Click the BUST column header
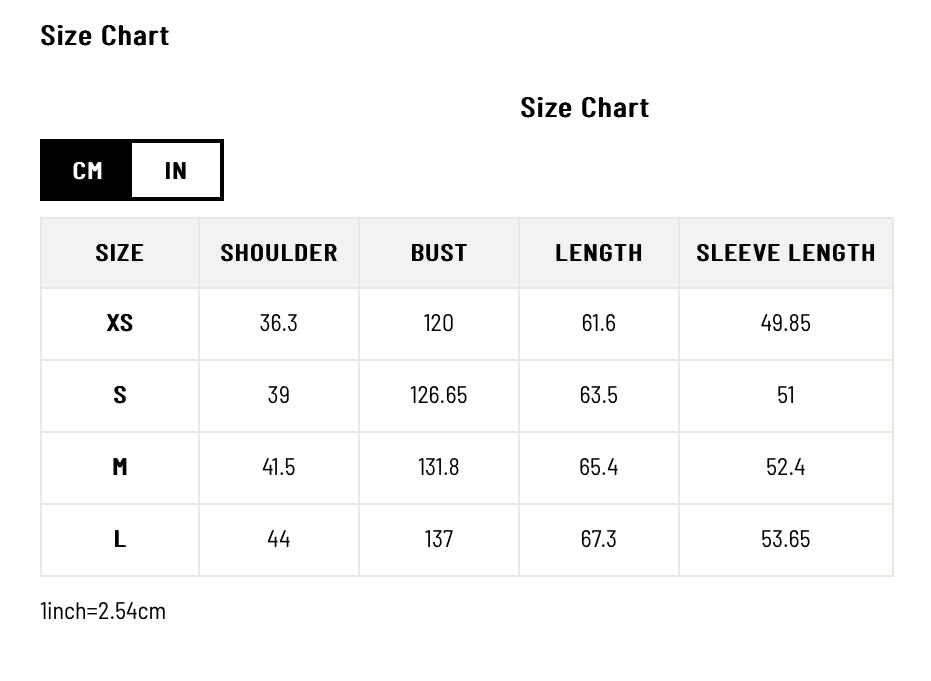931x681 pixels. pyautogui.click(x=439, y=253)
